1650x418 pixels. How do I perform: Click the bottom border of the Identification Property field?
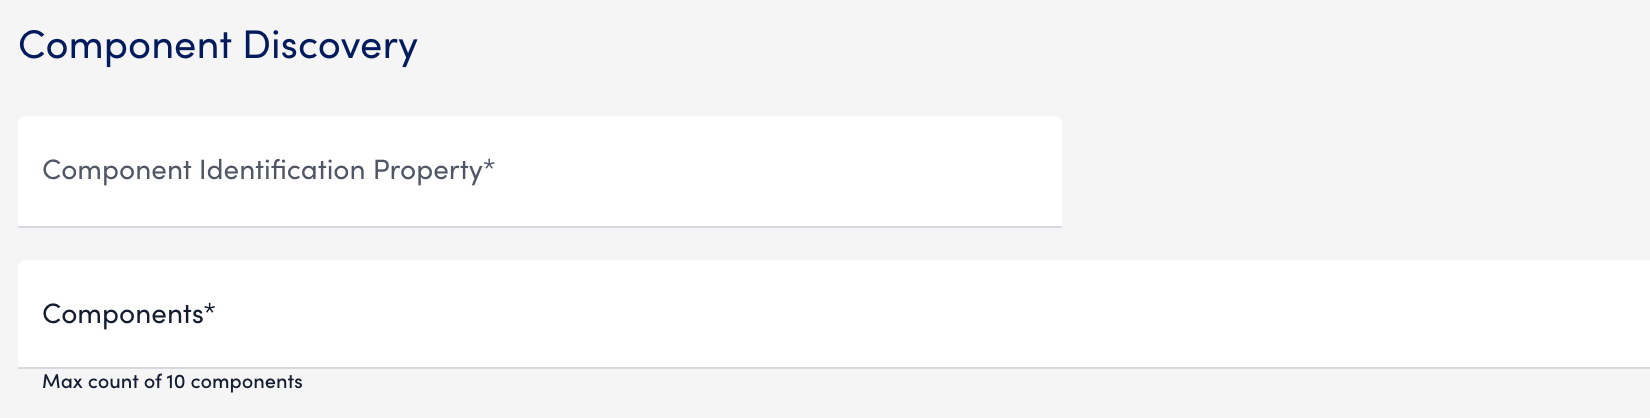(540, 226)
